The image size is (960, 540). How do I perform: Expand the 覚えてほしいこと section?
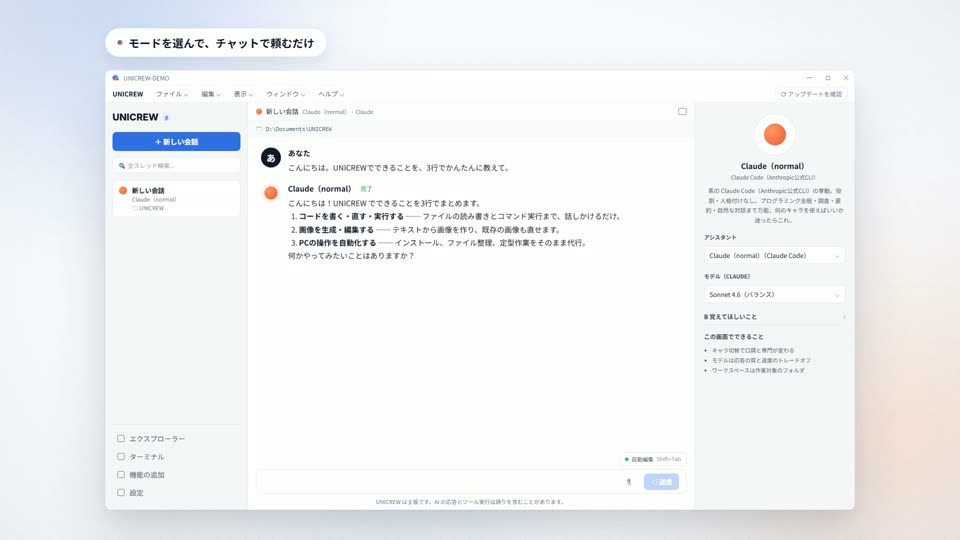(x=774, y=317)
